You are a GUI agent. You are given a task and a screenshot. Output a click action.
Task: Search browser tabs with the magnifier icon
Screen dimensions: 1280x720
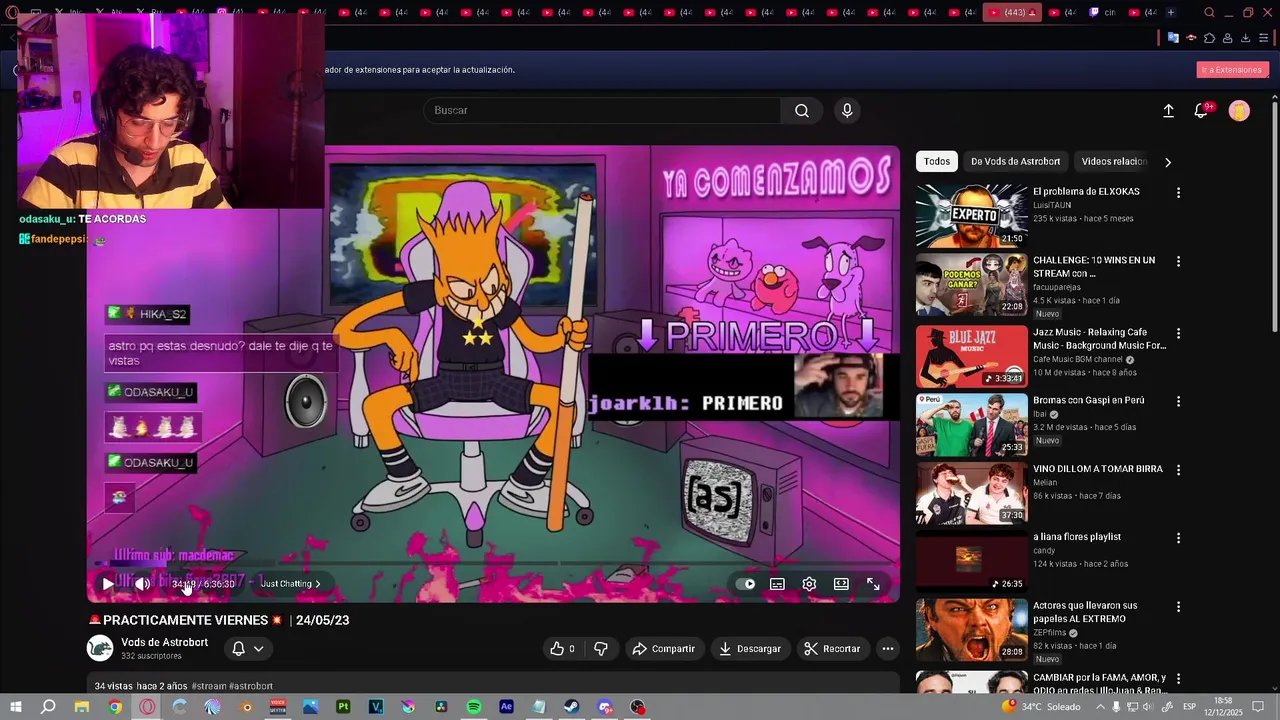click(1209, 13)
